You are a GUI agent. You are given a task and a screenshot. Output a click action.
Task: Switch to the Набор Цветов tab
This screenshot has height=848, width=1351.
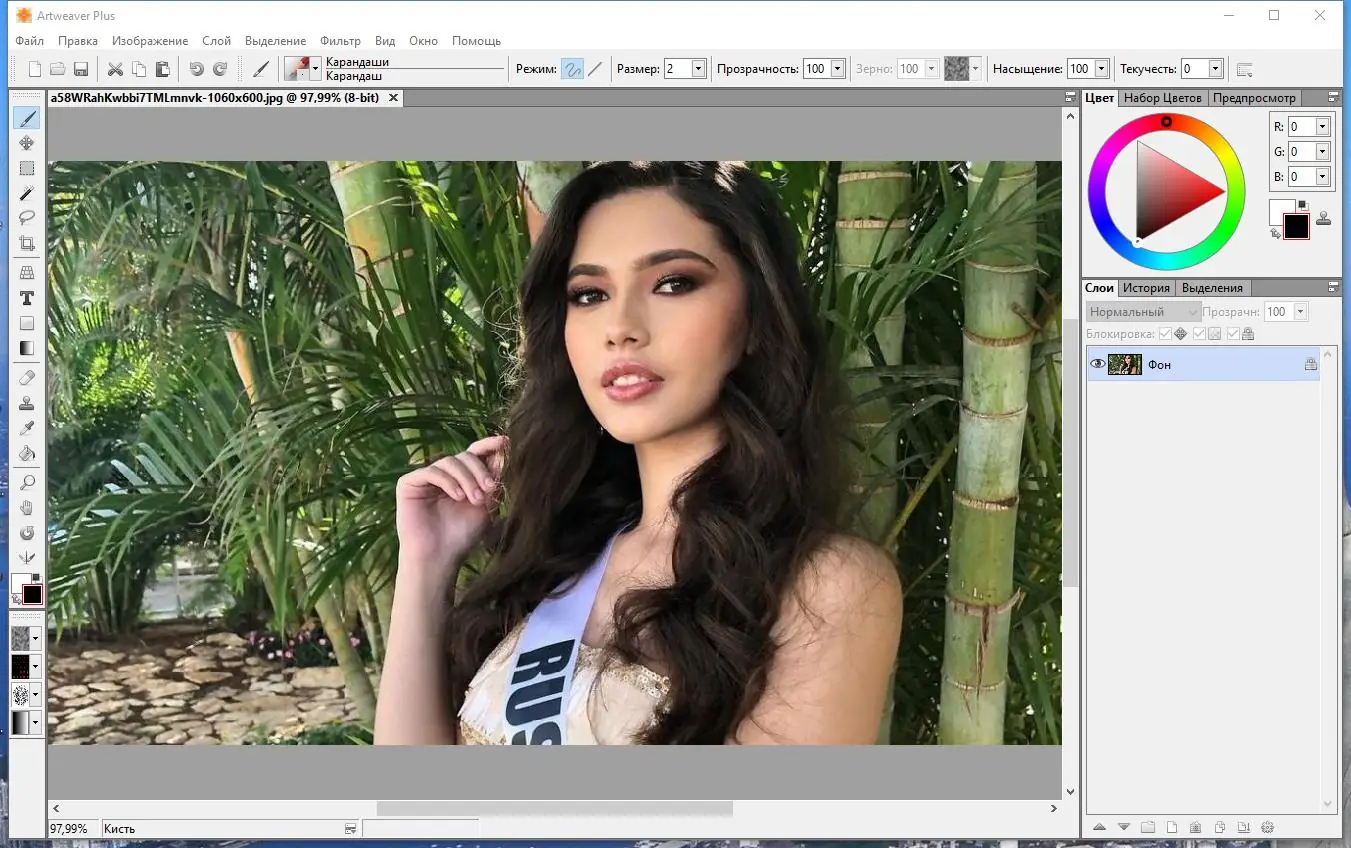click(x=1162, y=98)
